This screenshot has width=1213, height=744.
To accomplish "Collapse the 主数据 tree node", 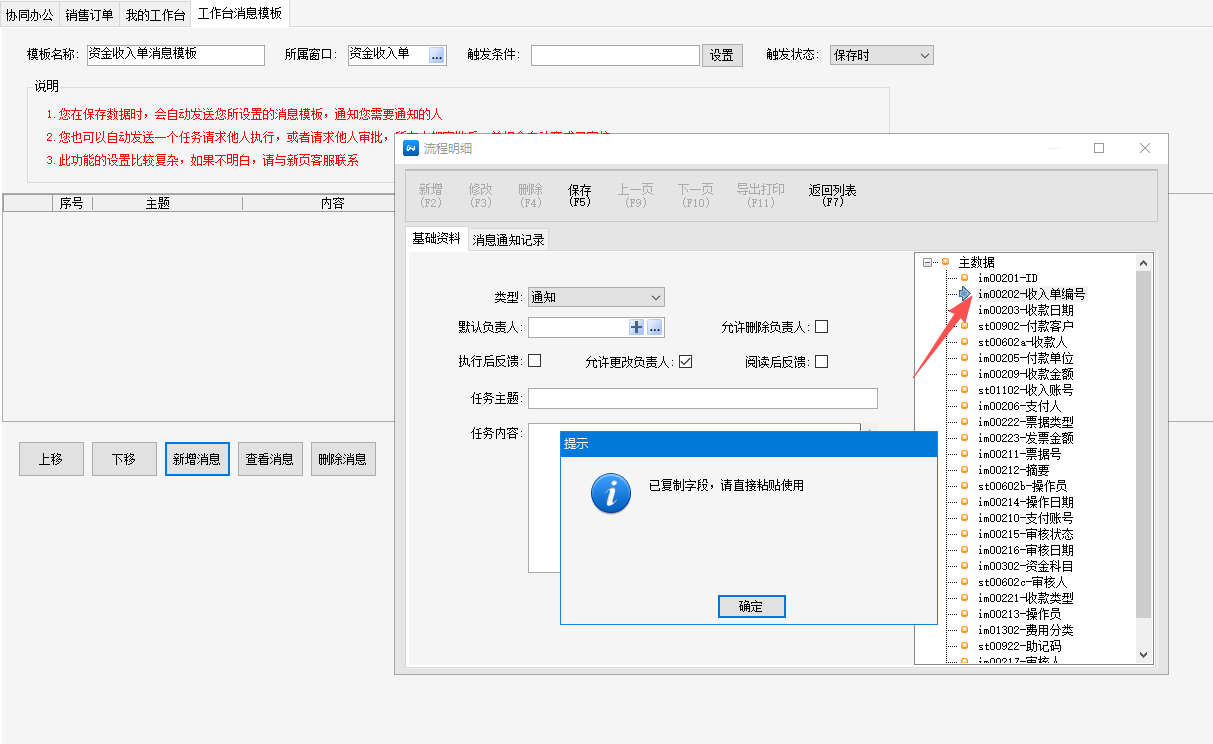I will [928, 262].
